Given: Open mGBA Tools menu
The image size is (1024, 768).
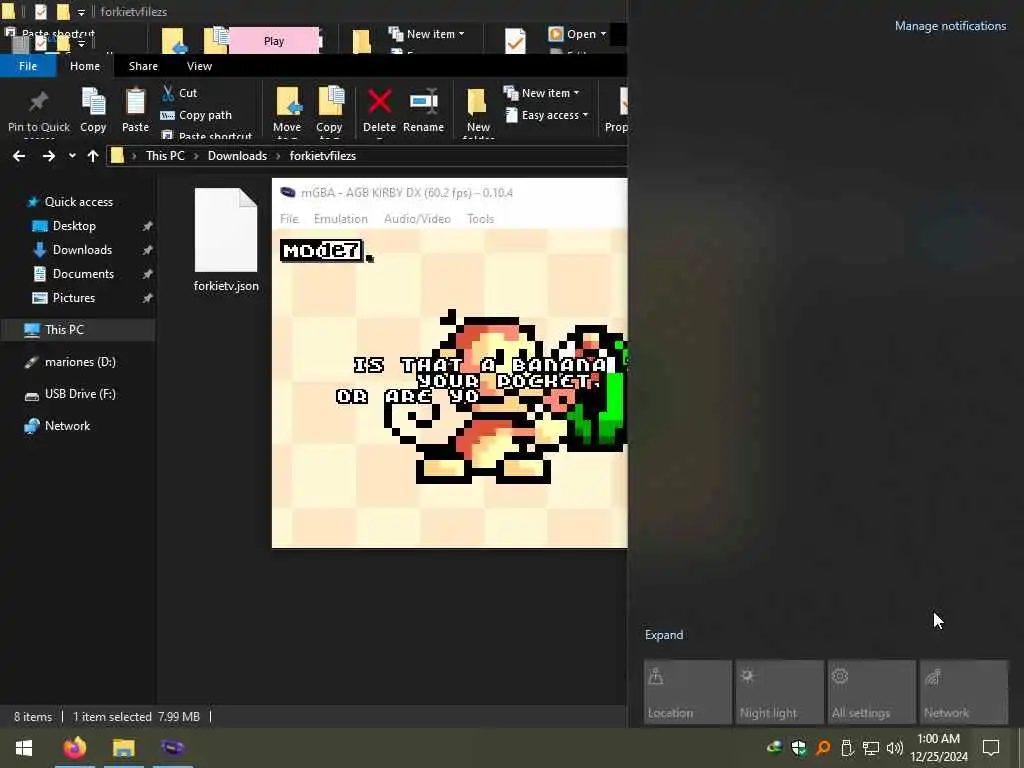Looking at the screenshot, I should click(x=481, y=219).
